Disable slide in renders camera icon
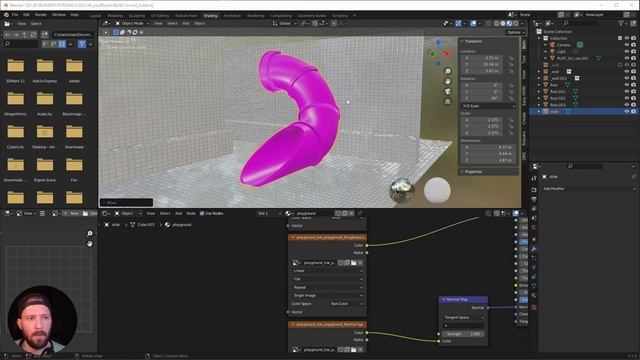 (633, 111)
